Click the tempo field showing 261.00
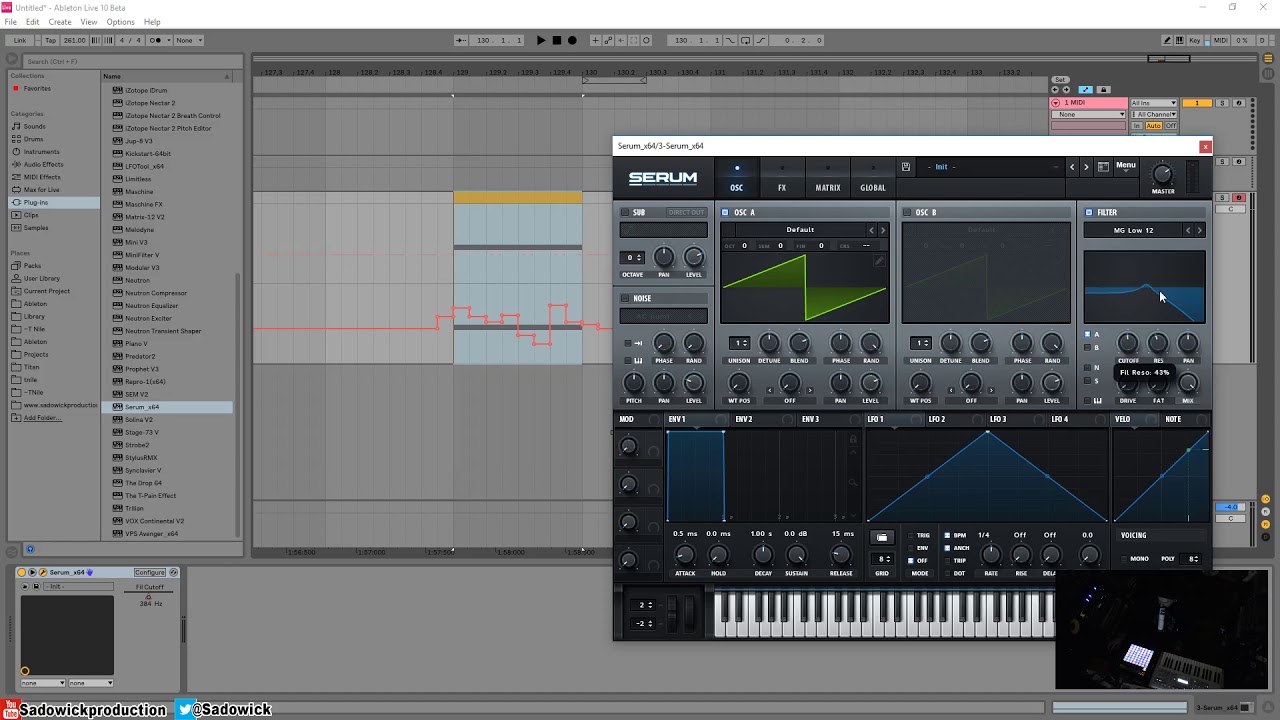 coord(75,40)
